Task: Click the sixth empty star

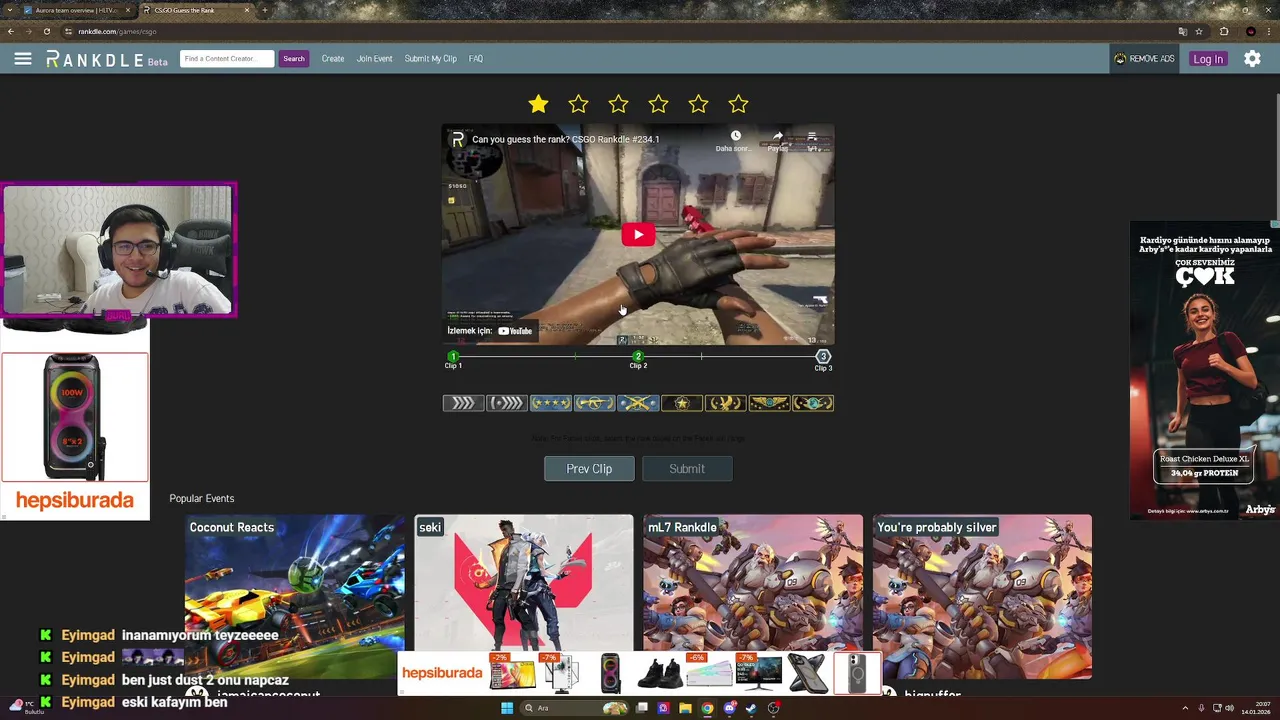Action: coord(738,104)
